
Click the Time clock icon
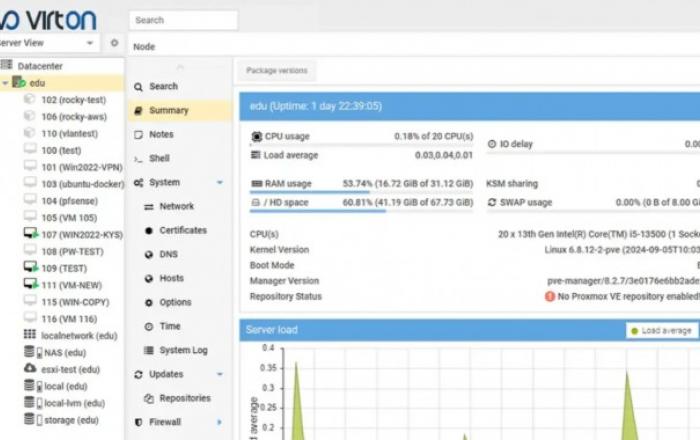149,327
